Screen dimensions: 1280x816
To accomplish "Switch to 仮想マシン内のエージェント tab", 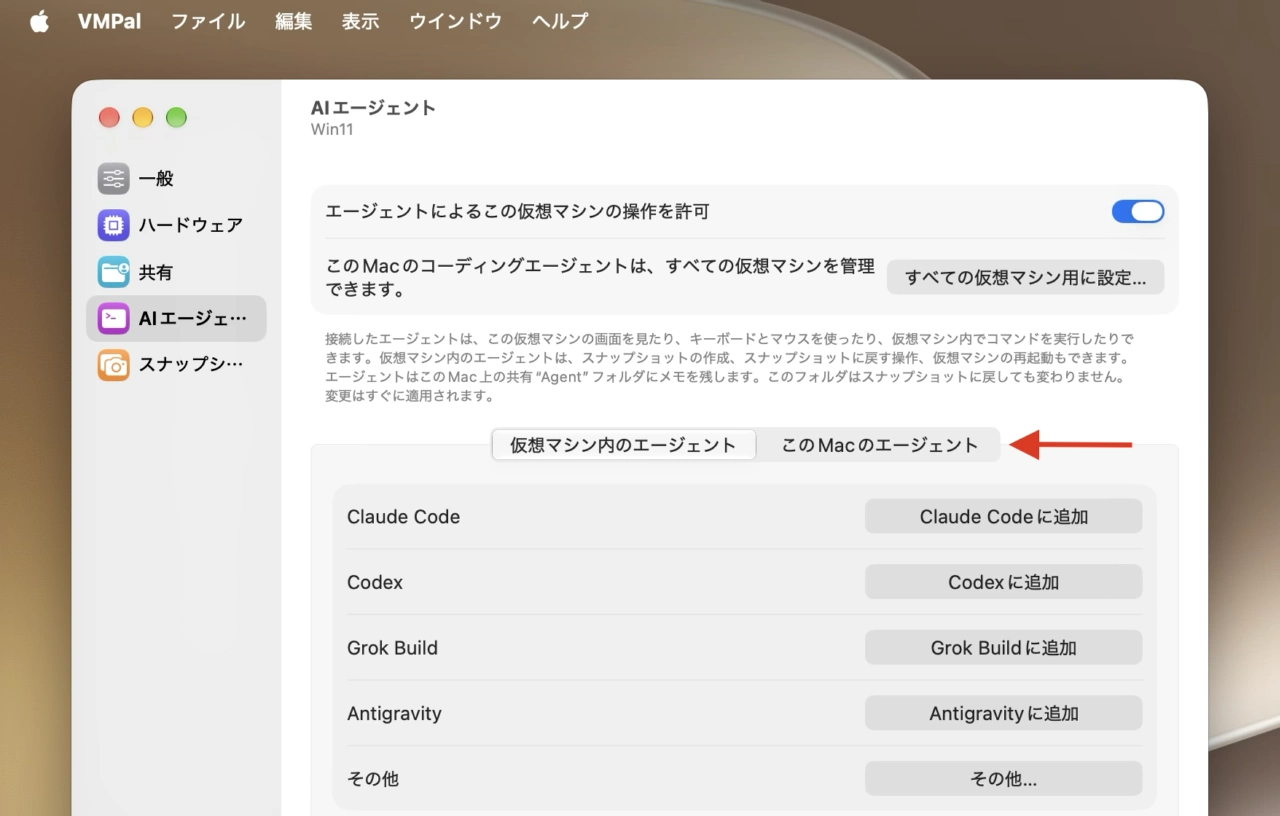I will coord(623,445).
